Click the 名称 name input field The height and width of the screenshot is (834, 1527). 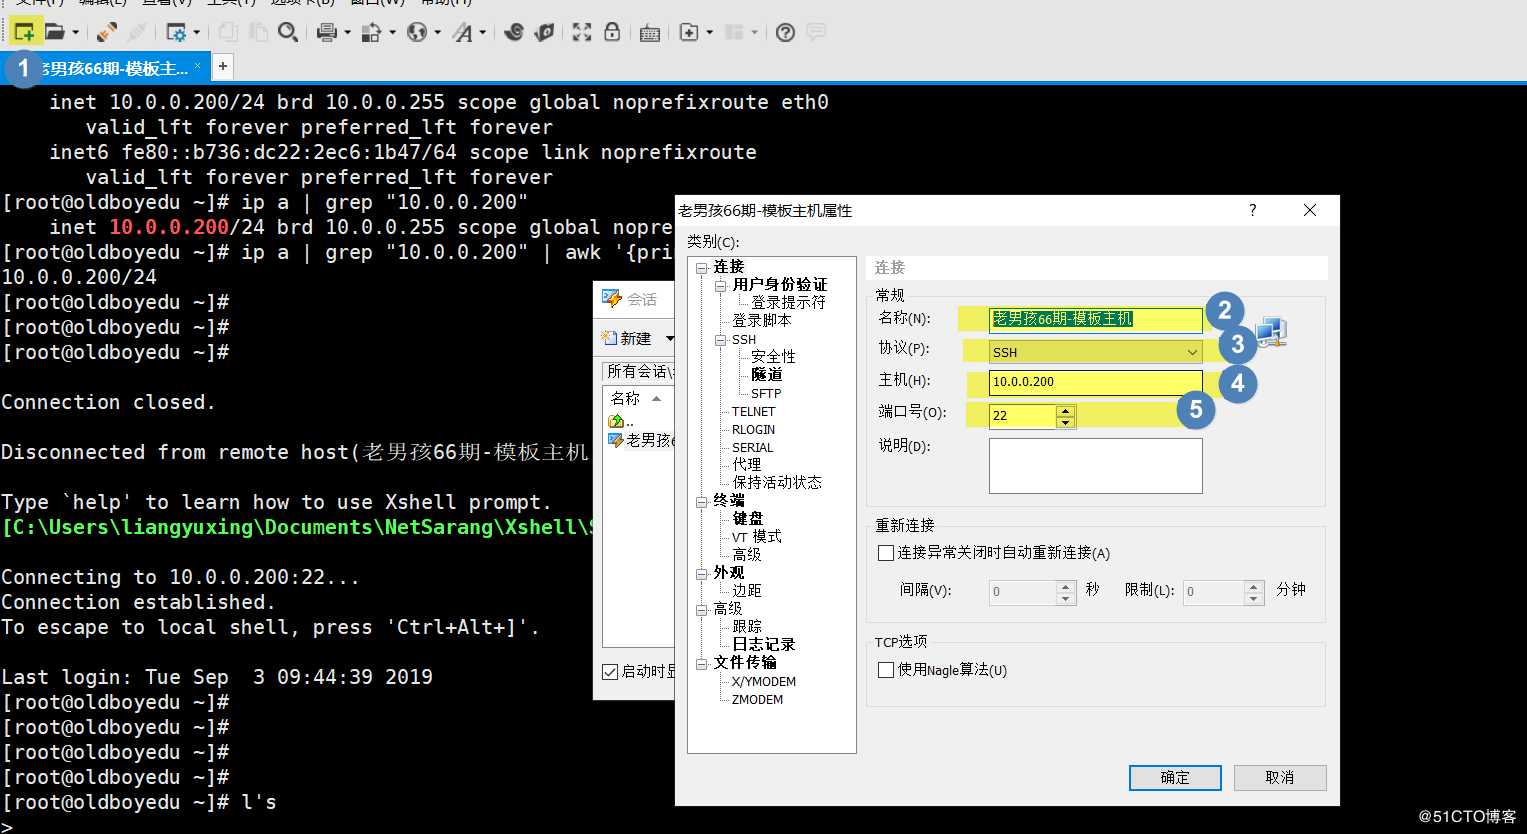[1096, 319]
